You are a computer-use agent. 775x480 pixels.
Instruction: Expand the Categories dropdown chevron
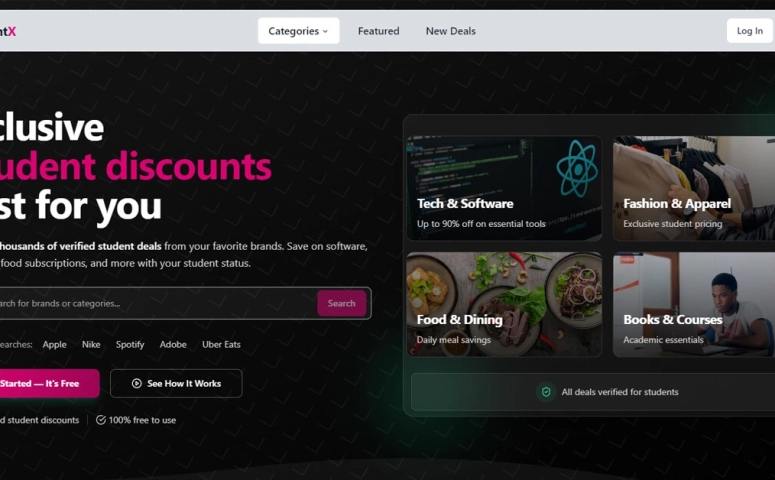(x=325, y=31)
